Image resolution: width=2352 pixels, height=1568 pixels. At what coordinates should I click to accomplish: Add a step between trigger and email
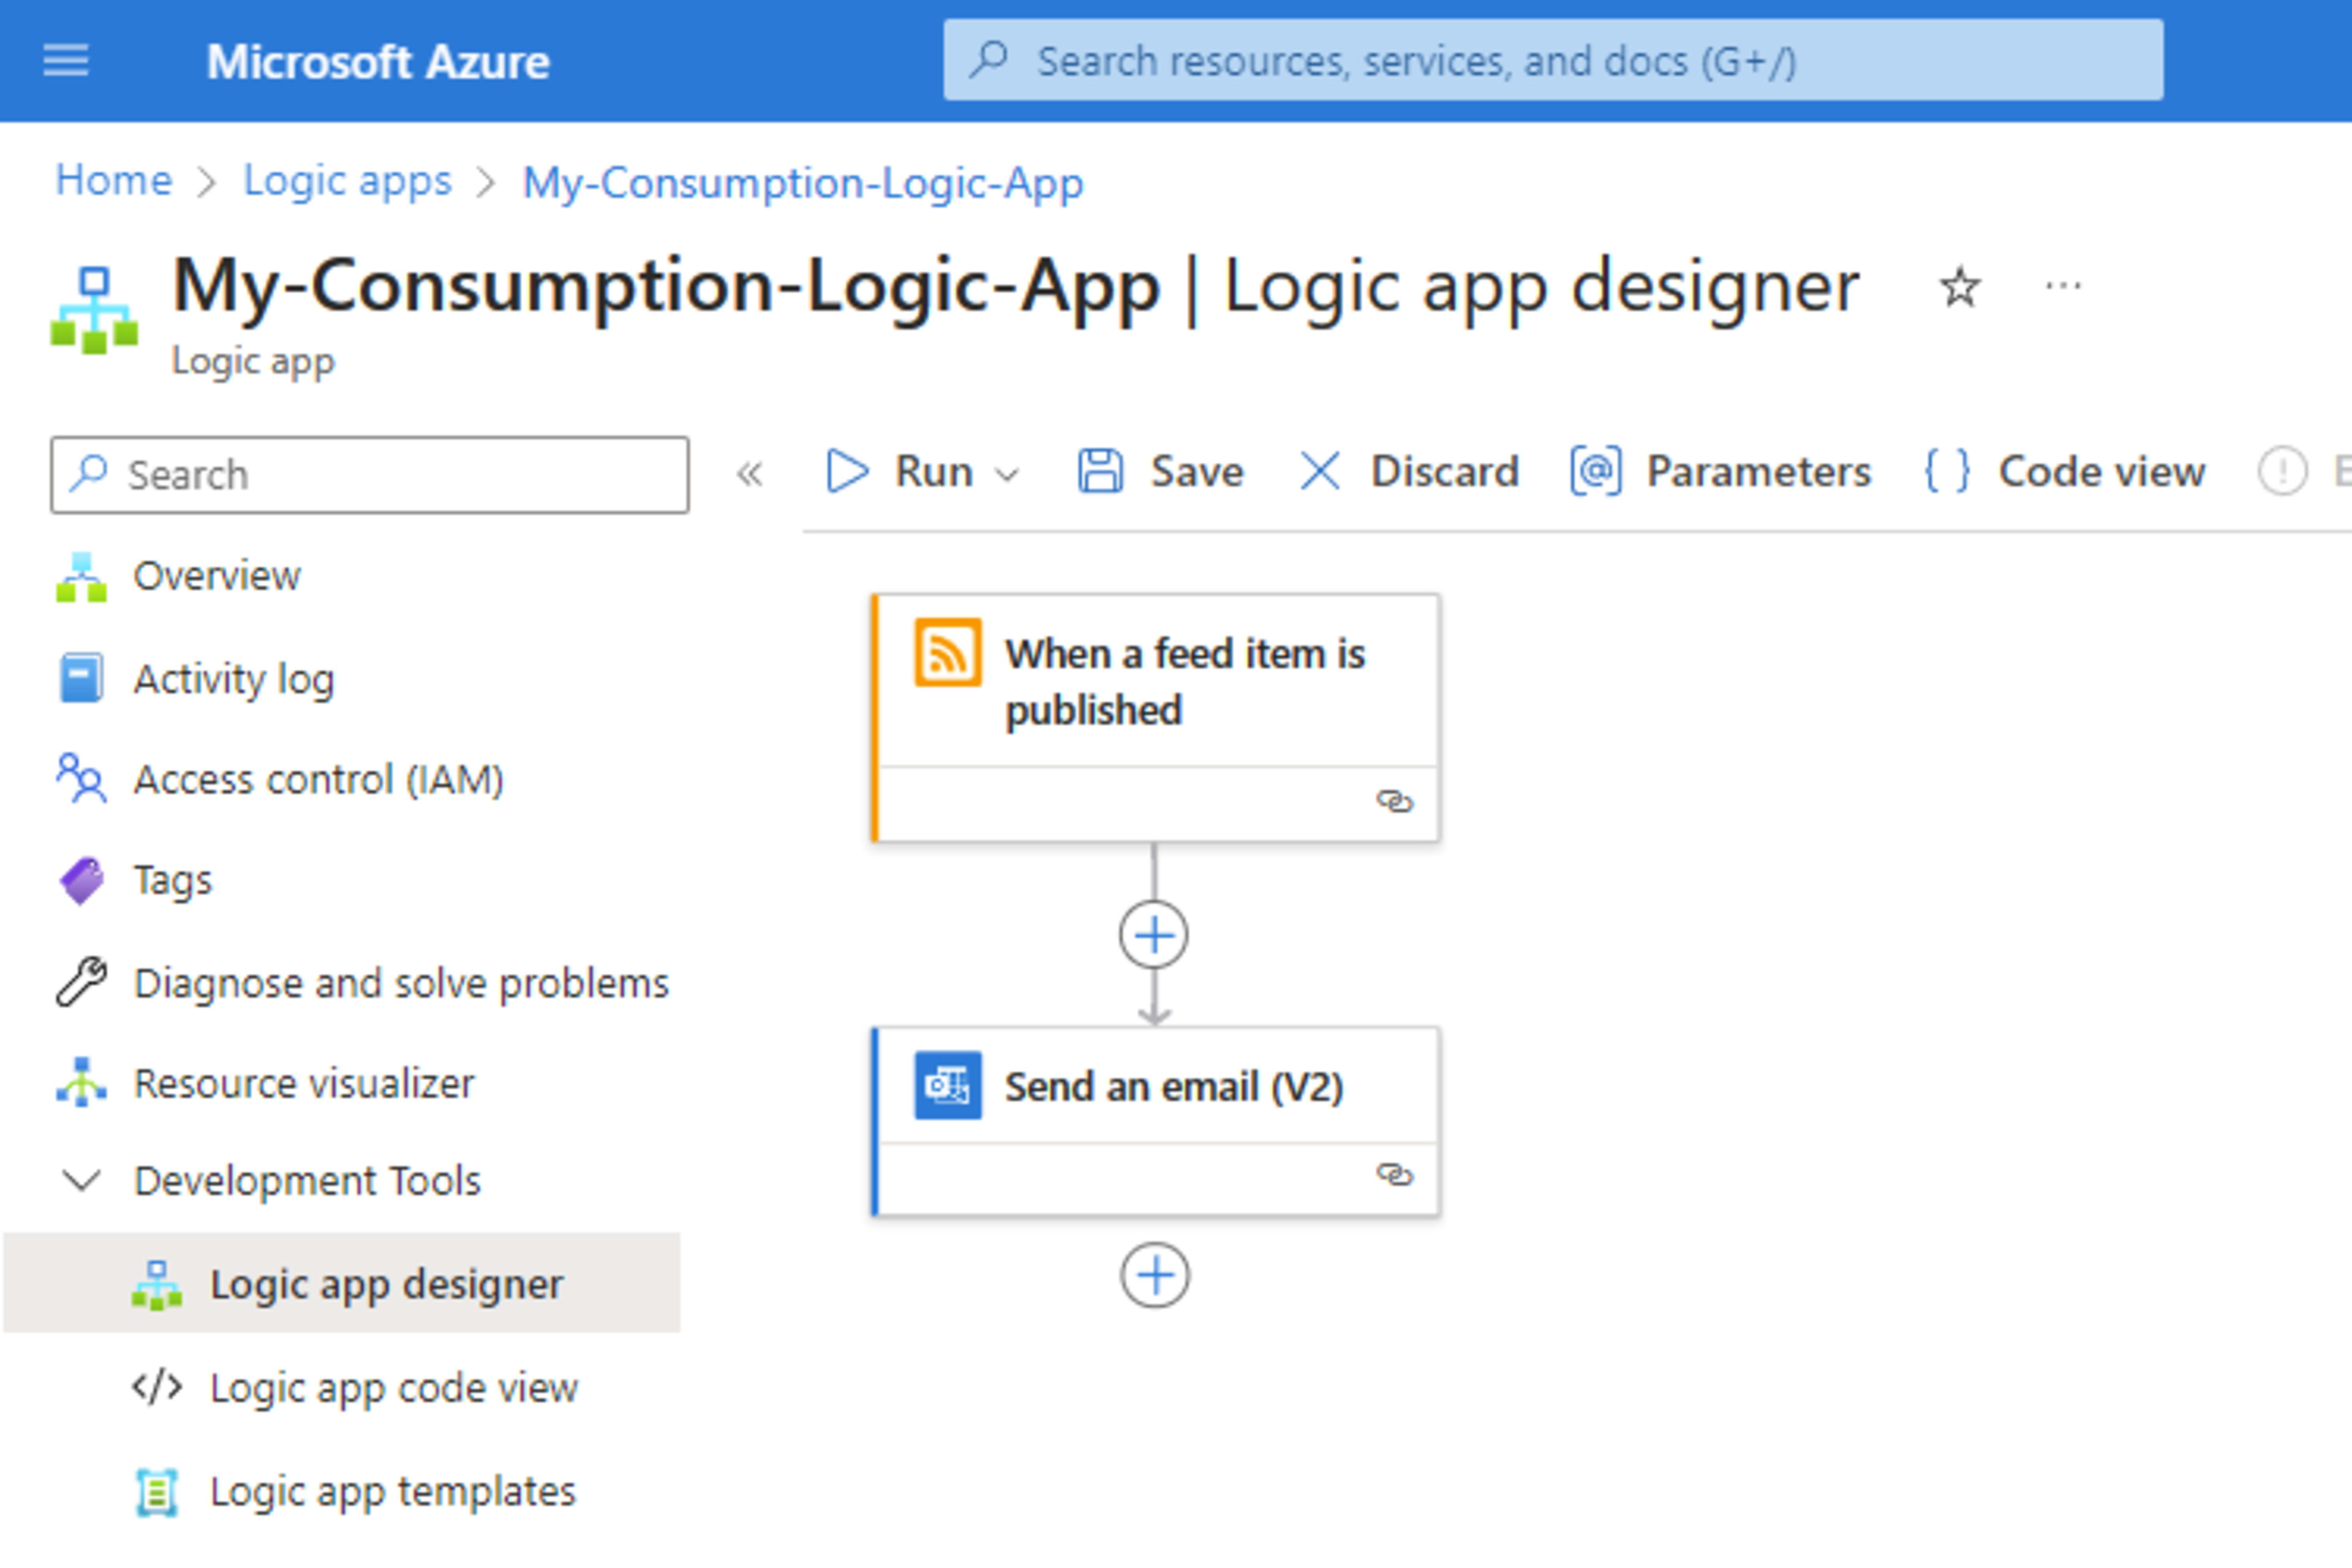click(1154, 936)
